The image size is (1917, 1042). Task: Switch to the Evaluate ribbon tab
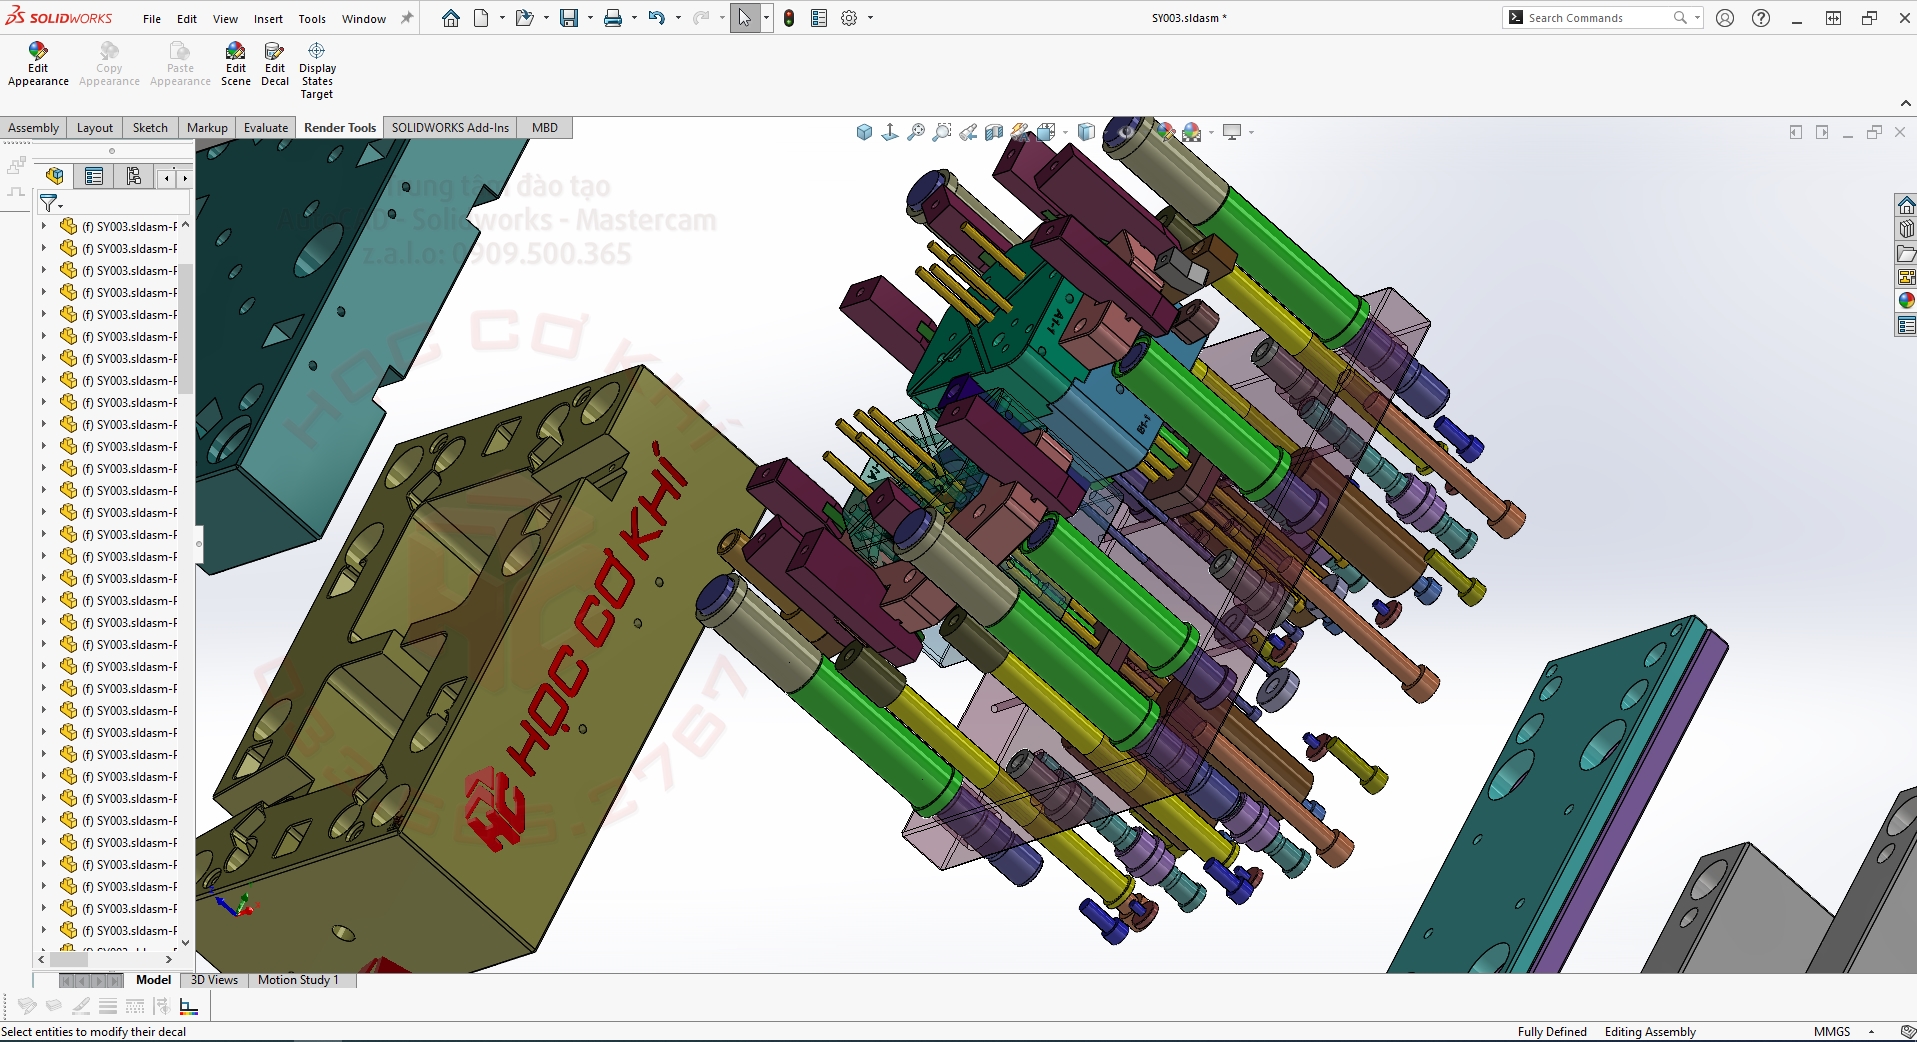pos(266,128)
